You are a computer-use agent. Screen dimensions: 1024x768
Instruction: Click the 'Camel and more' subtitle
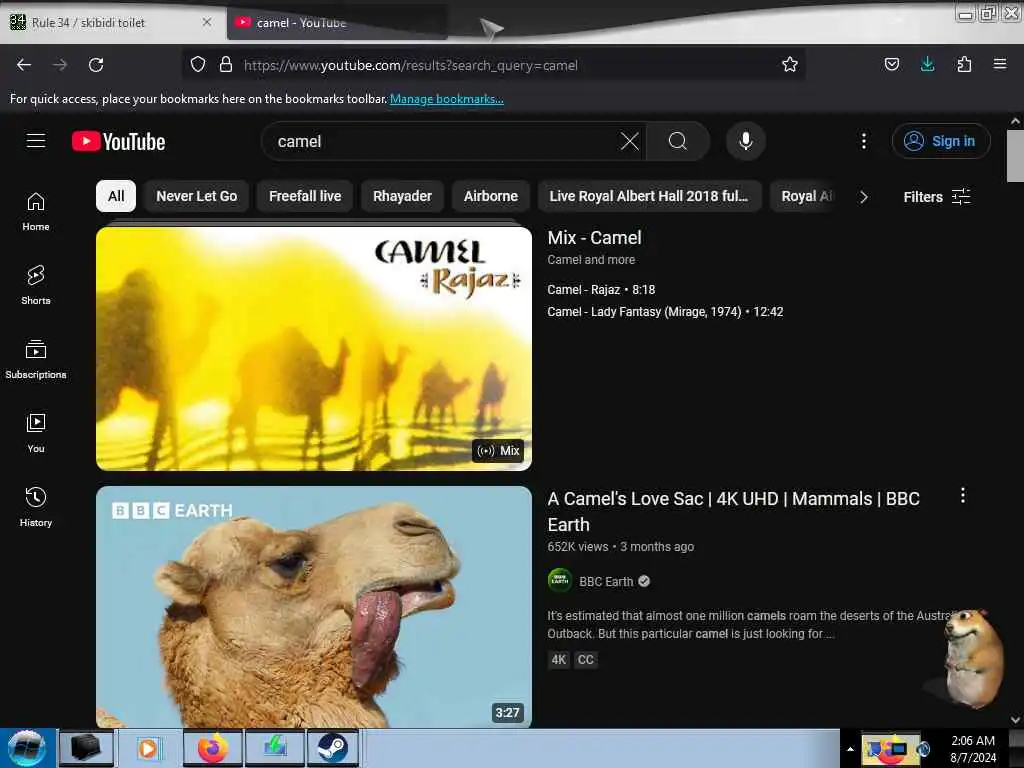tap(591, 259)
